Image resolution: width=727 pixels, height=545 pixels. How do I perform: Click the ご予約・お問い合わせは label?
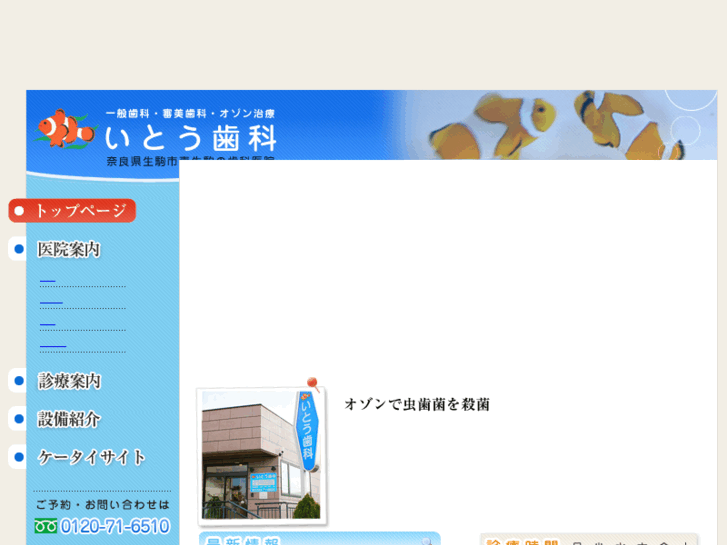point(102,505)
